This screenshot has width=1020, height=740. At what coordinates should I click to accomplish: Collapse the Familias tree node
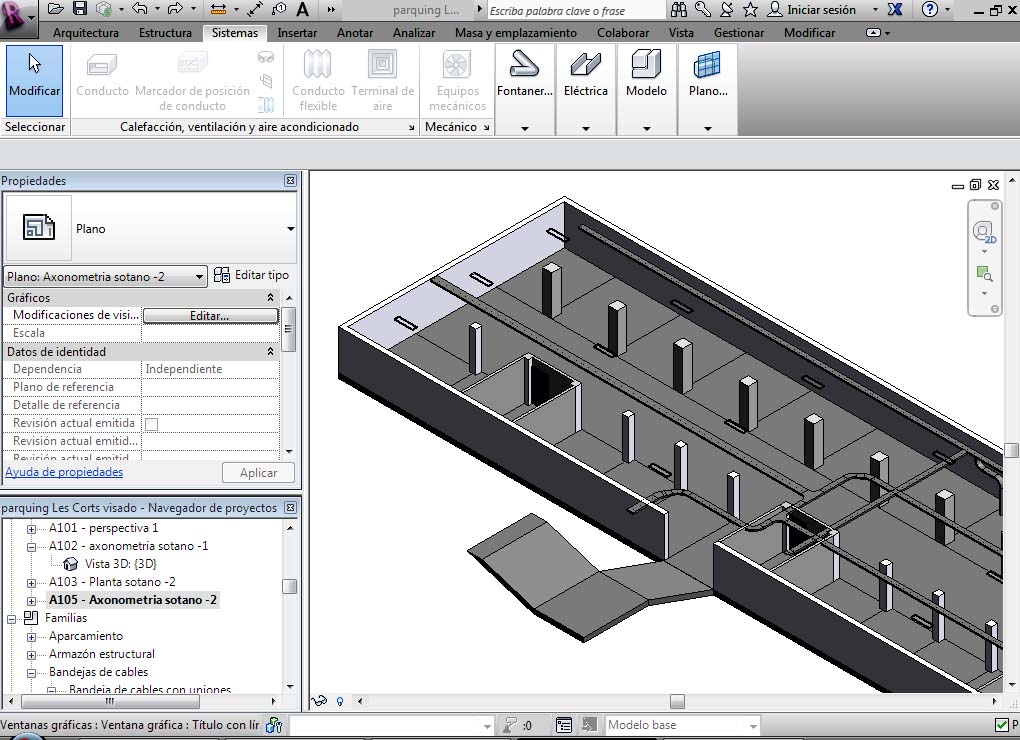pyautogui.click(x=13, y=618)
